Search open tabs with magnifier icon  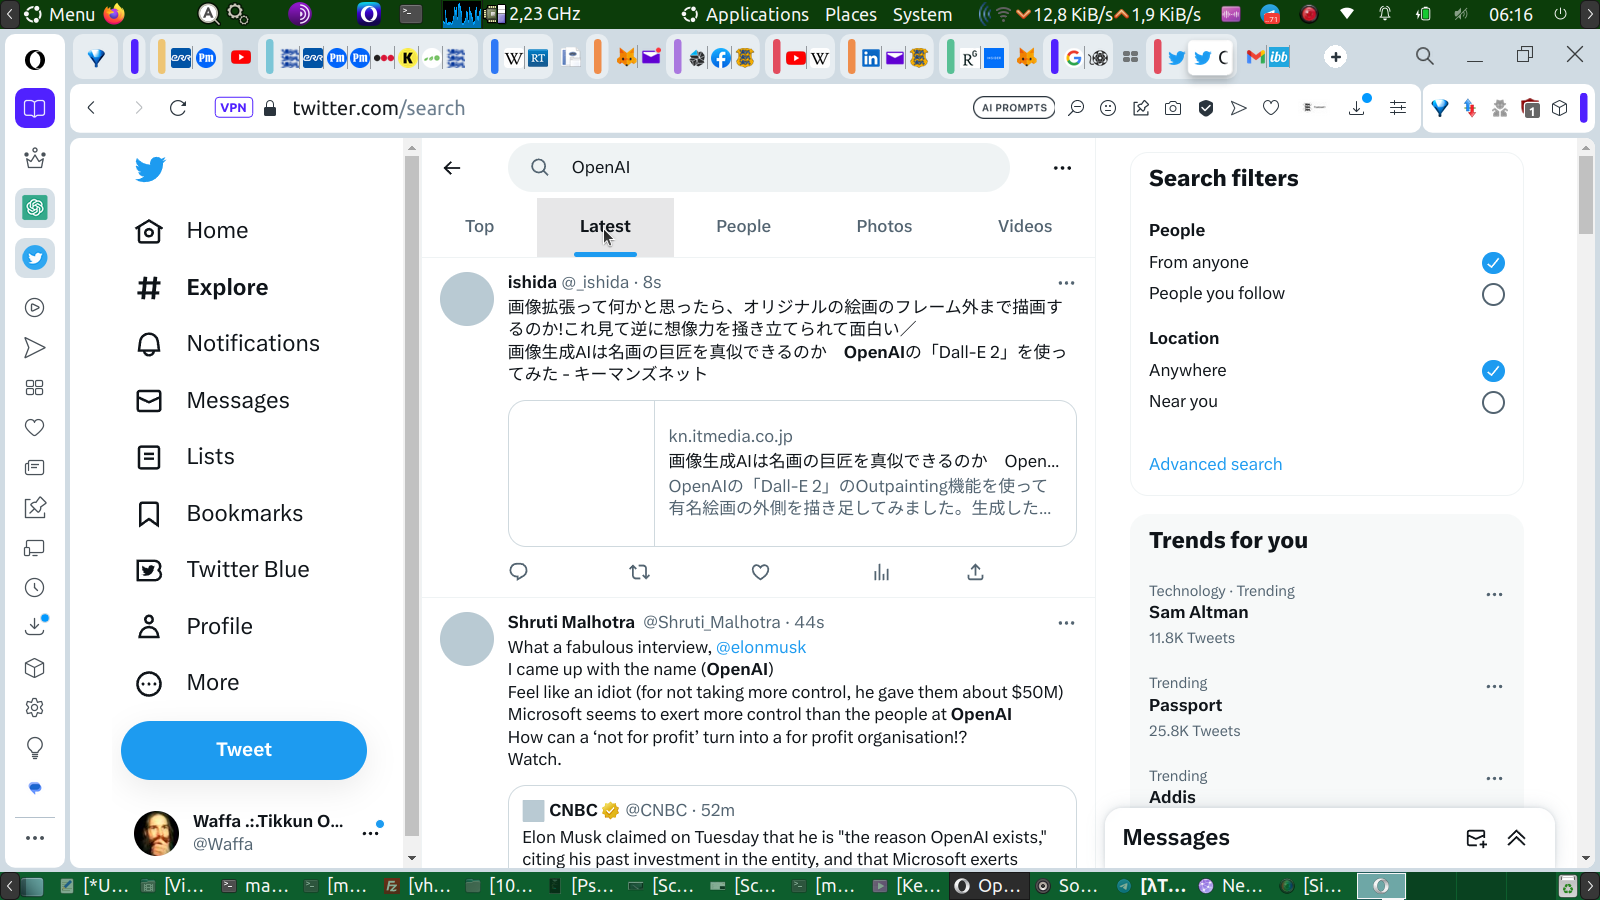pyautogui.click(x=1425, y=56)
